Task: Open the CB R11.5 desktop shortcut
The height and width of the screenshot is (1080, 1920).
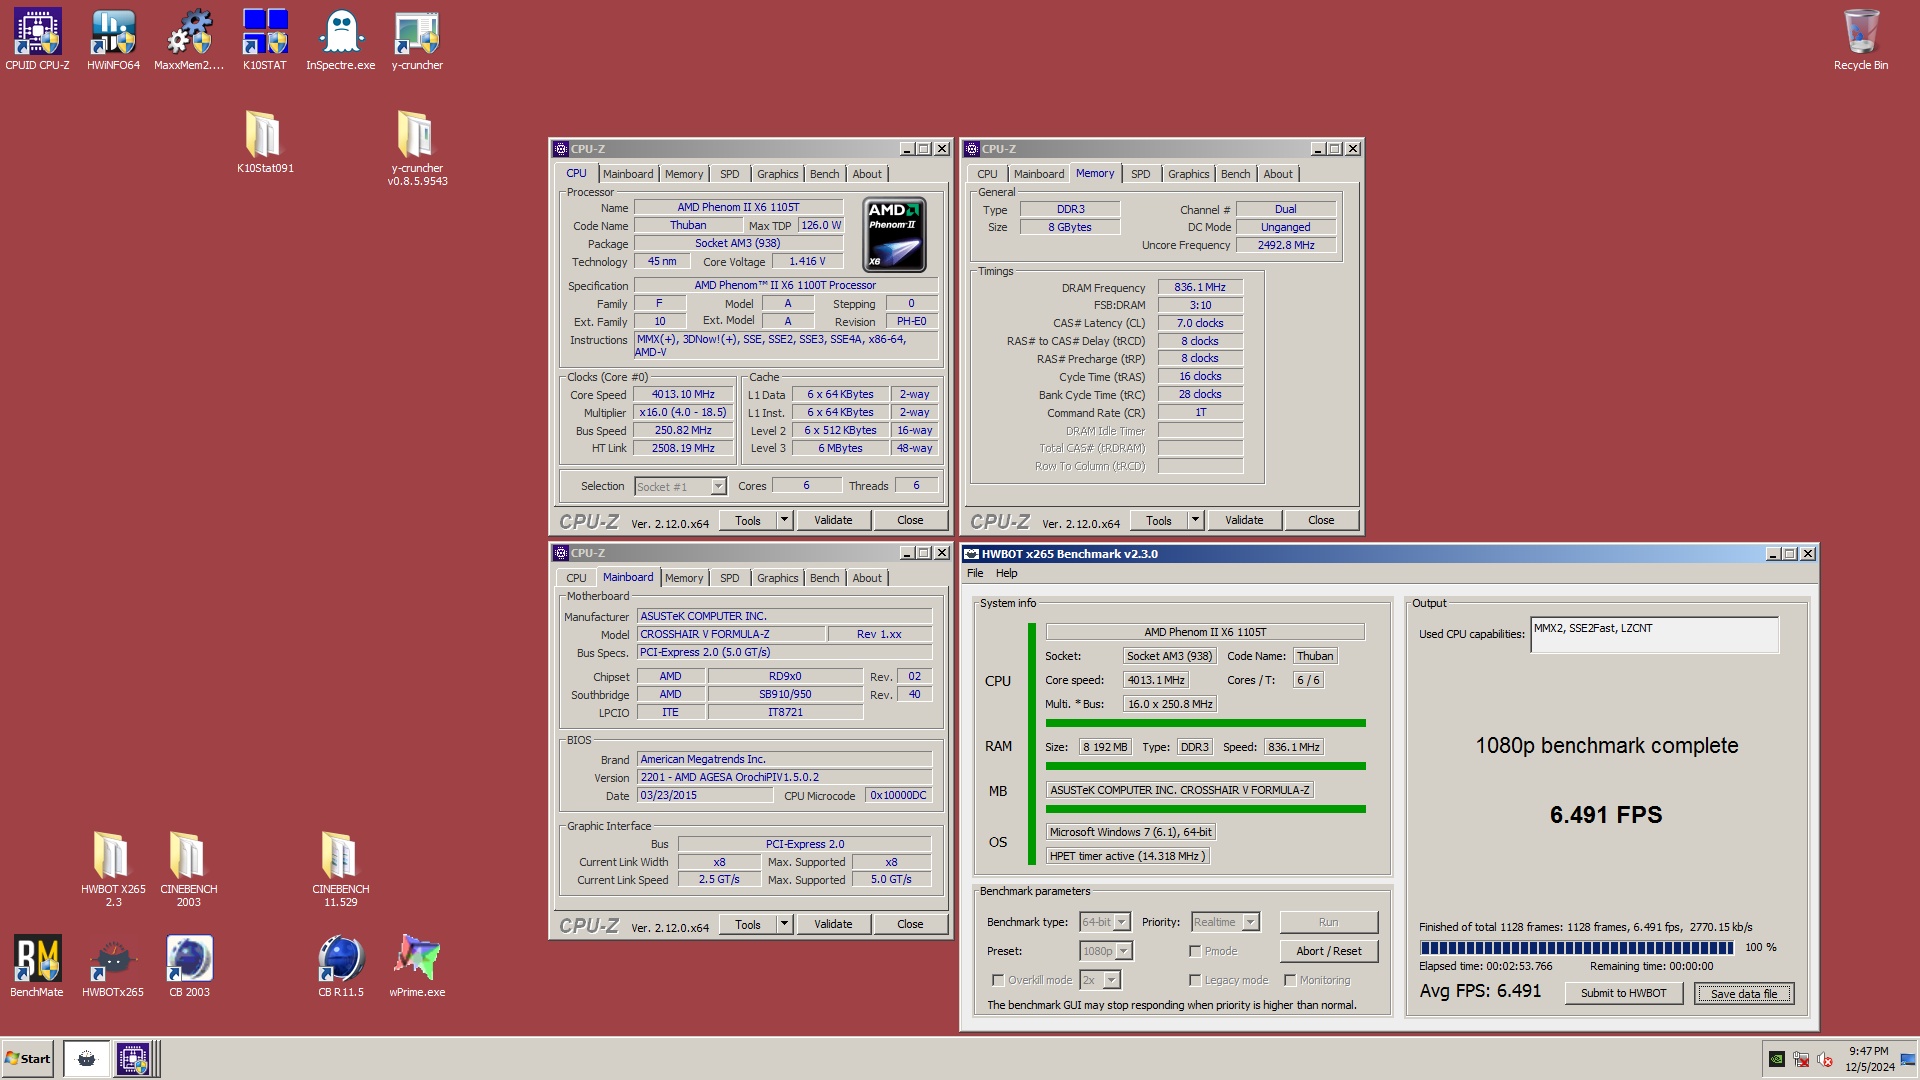Action: pos(341,965)
